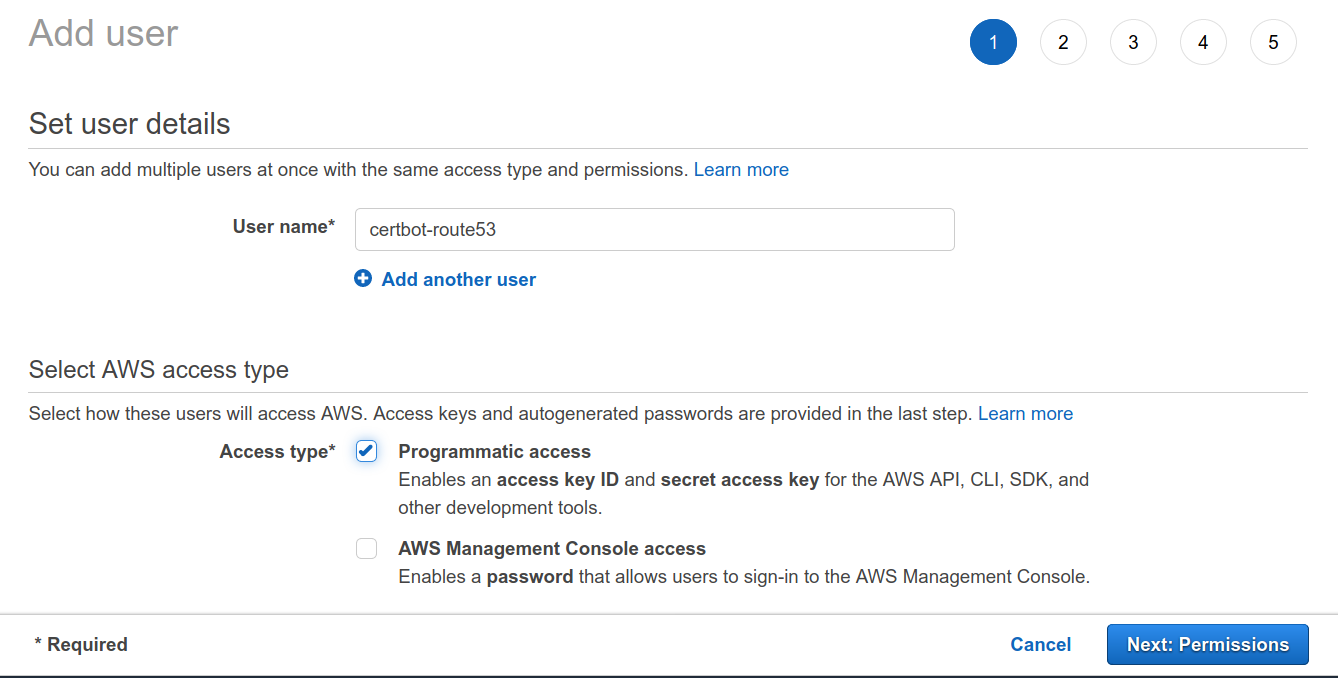1338x678 pixels.
Task: Toggle Programmatic access via its label
Action: (x=494, y=451)
